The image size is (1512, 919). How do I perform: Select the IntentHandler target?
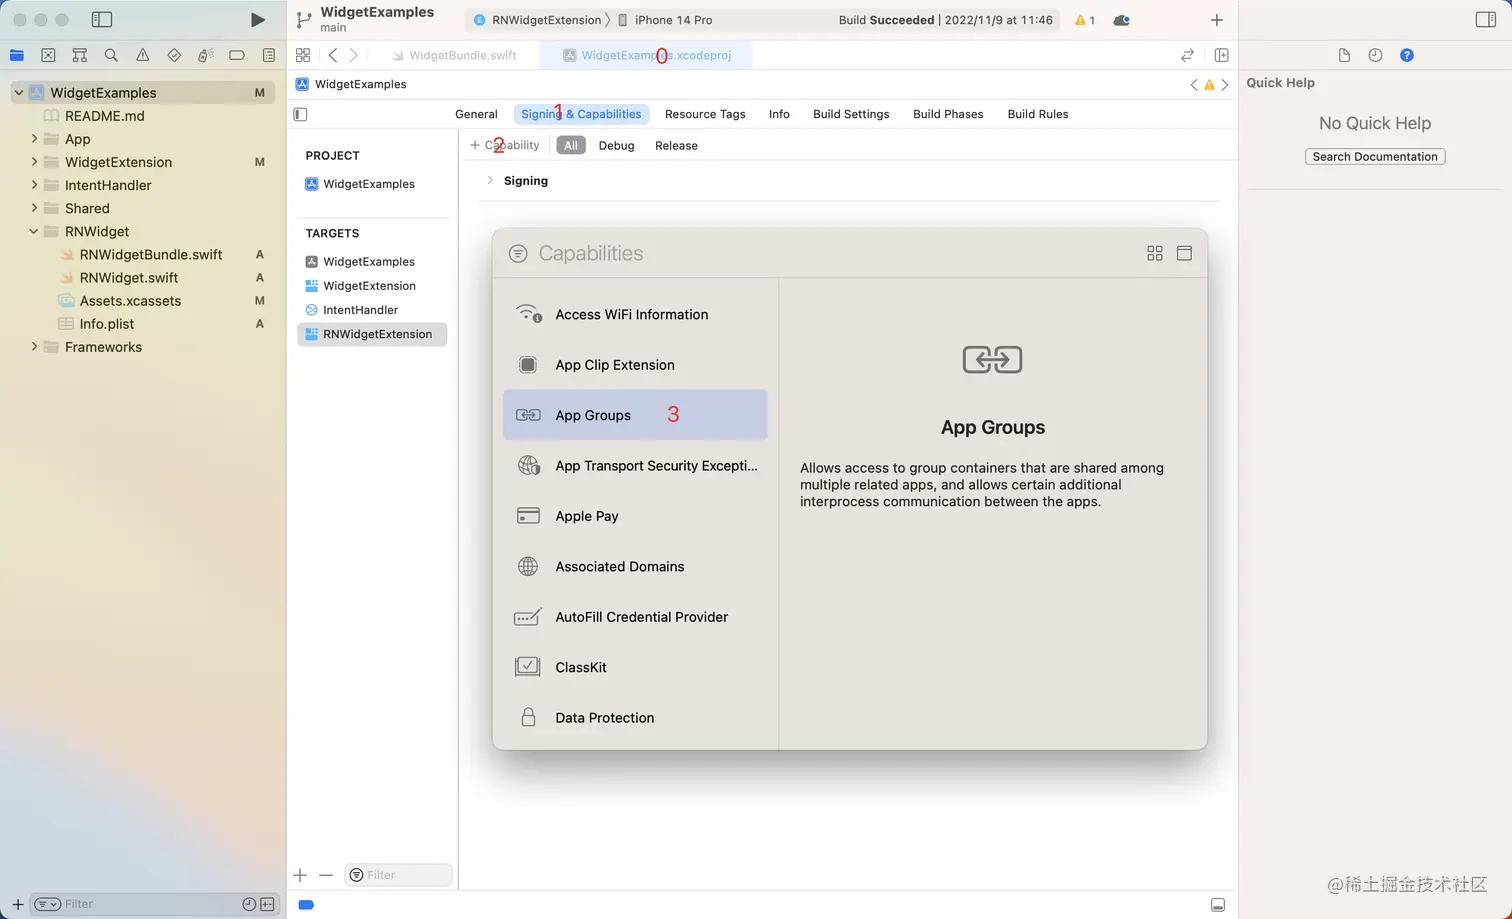coord(360,310)
